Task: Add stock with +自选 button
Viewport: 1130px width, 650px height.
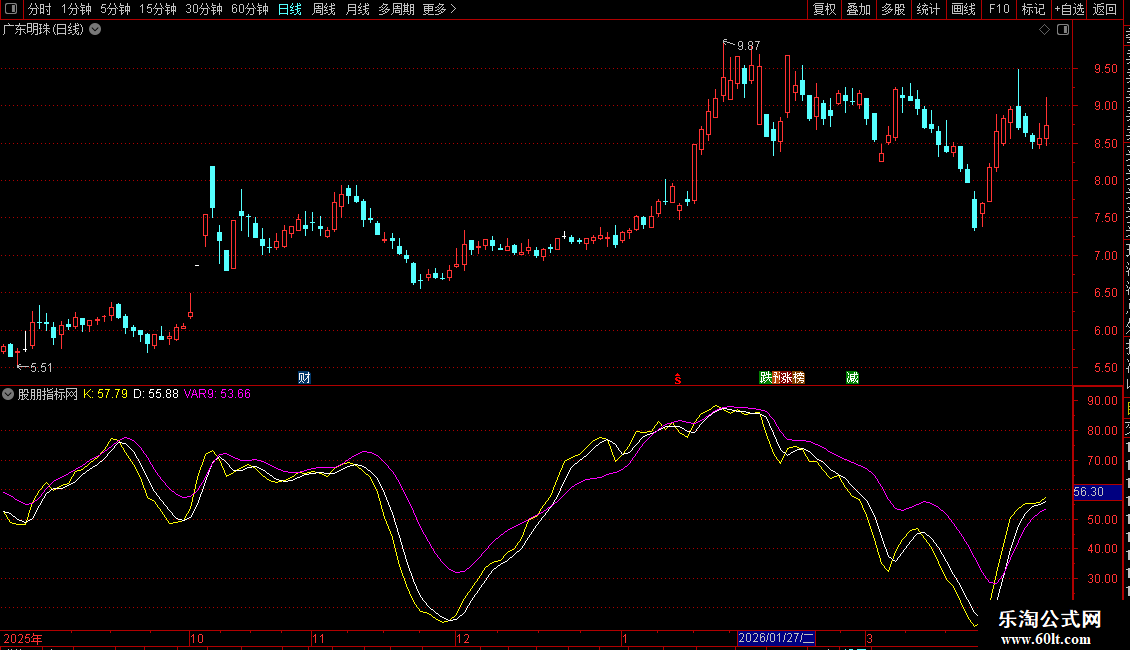Action: pyautogui.click(x=1069, y=9)
